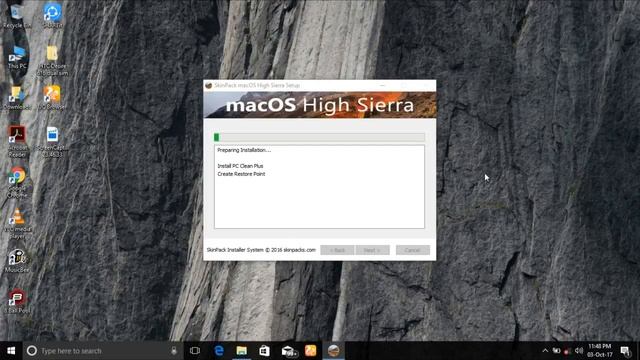The image size is (640, 360).
Task: Minimize the SkinPack setup window
Action: [382, 85]
